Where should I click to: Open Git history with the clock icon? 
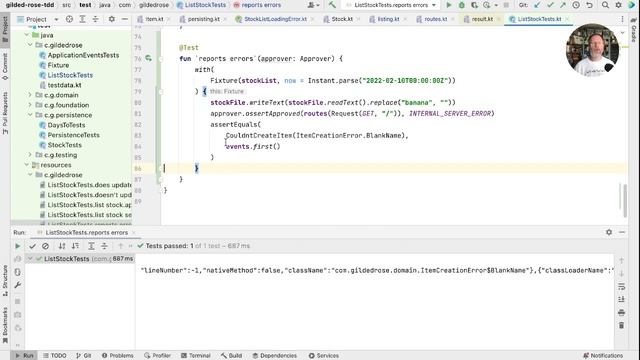(576, 5)
